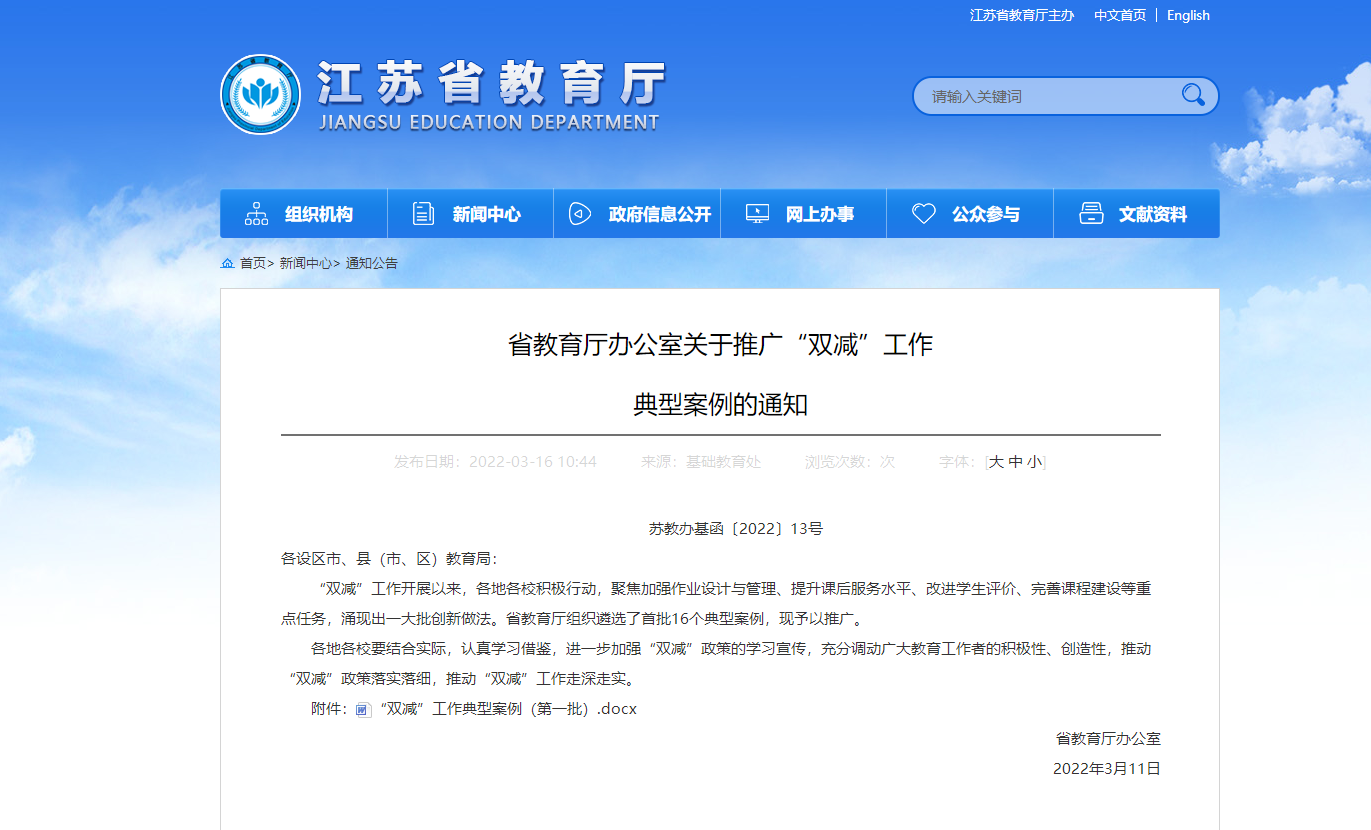1371x830 pixels.
Task: Click the Jiangsu Education Department logo emblem
Action: [x=260, y=94]
